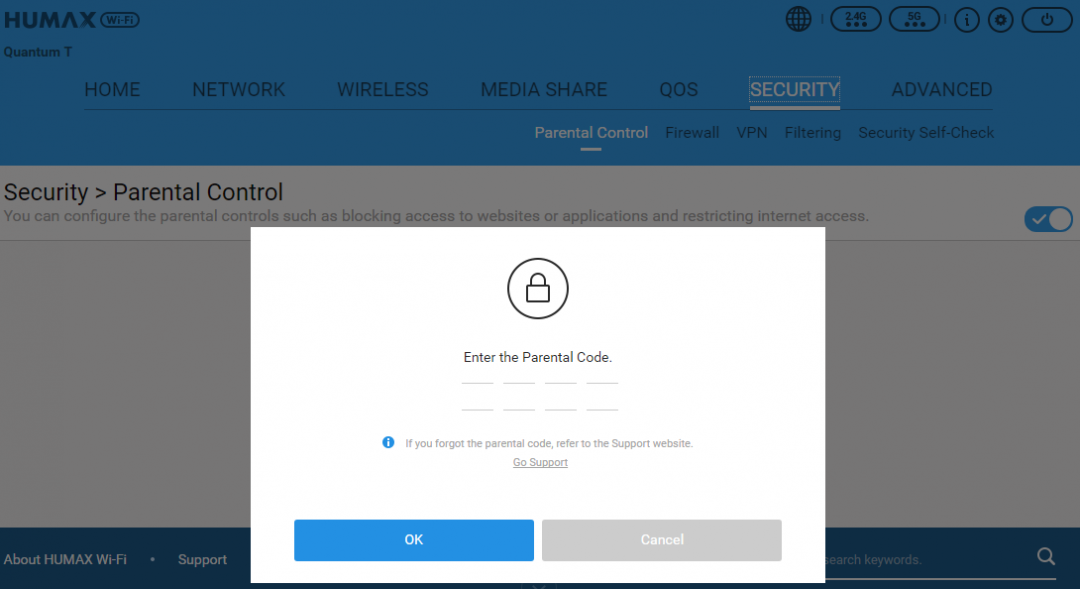Open the Security Self-Check tab
Screen dimensions: 1080x589
(926, 132)
